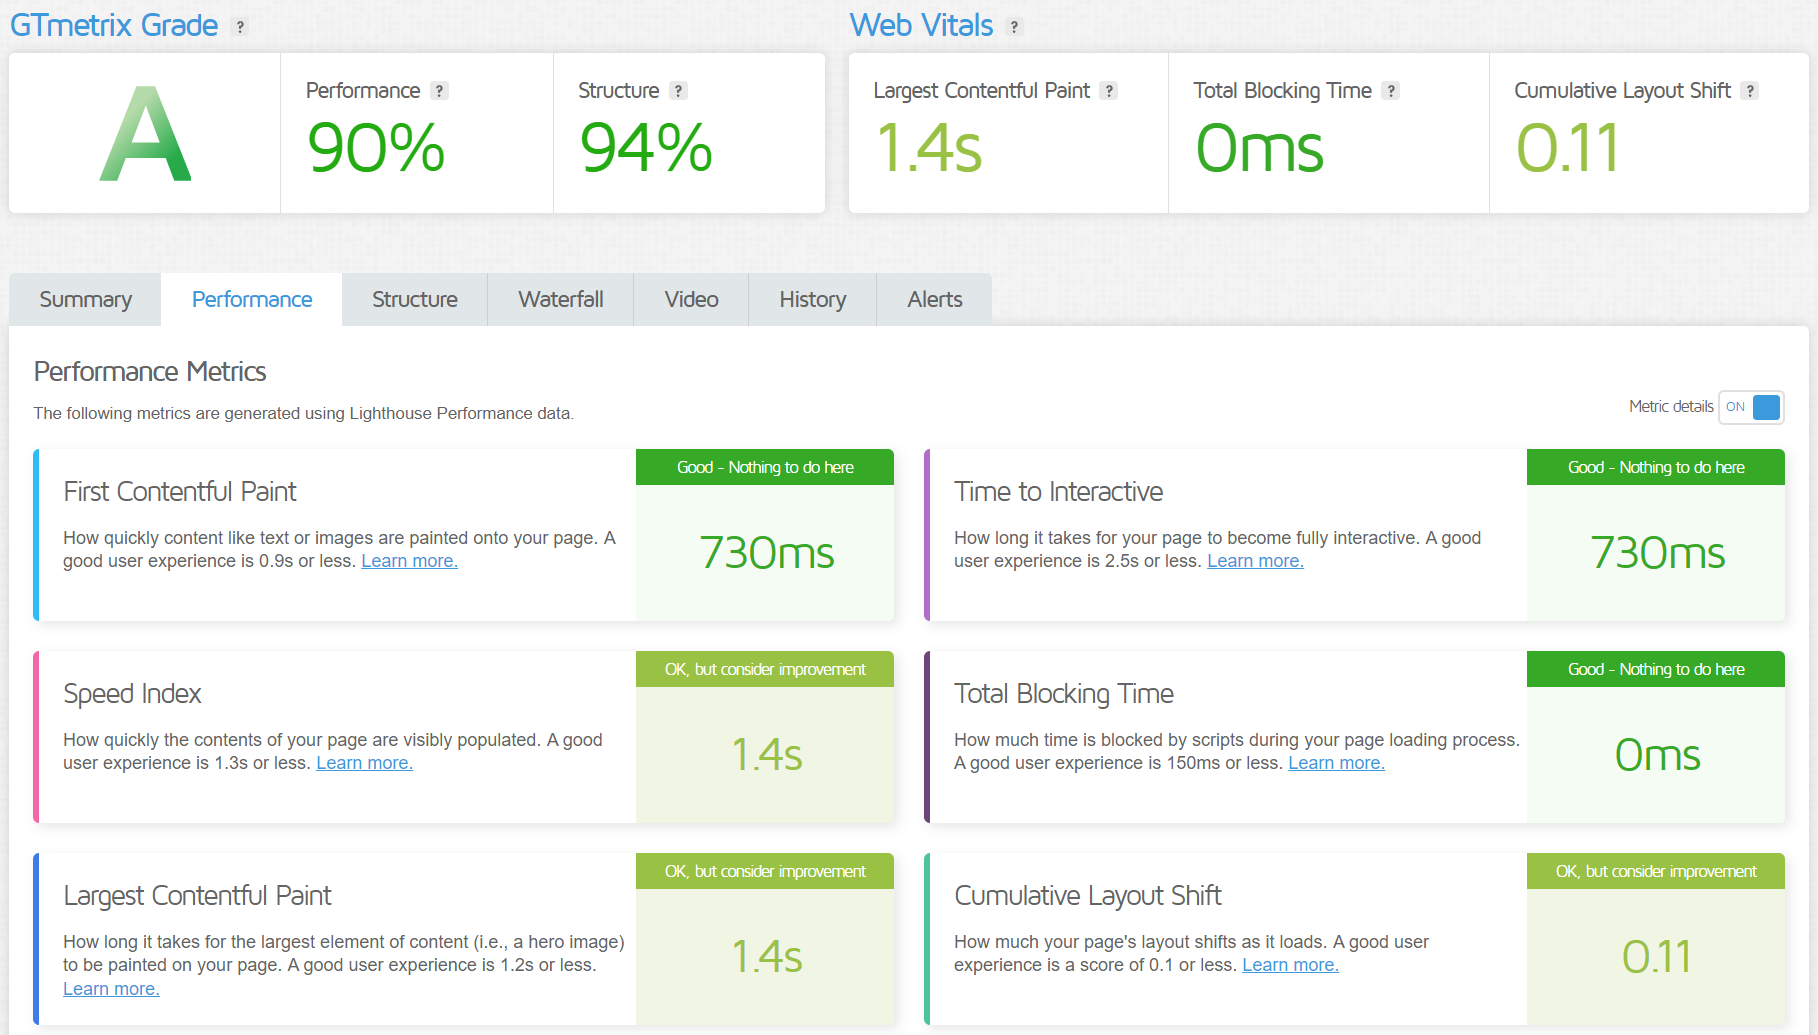Click Learn more in Cumulative Layout Shift card
This screenshot has width=1818, height=1035.
(x=1290, y=965)
